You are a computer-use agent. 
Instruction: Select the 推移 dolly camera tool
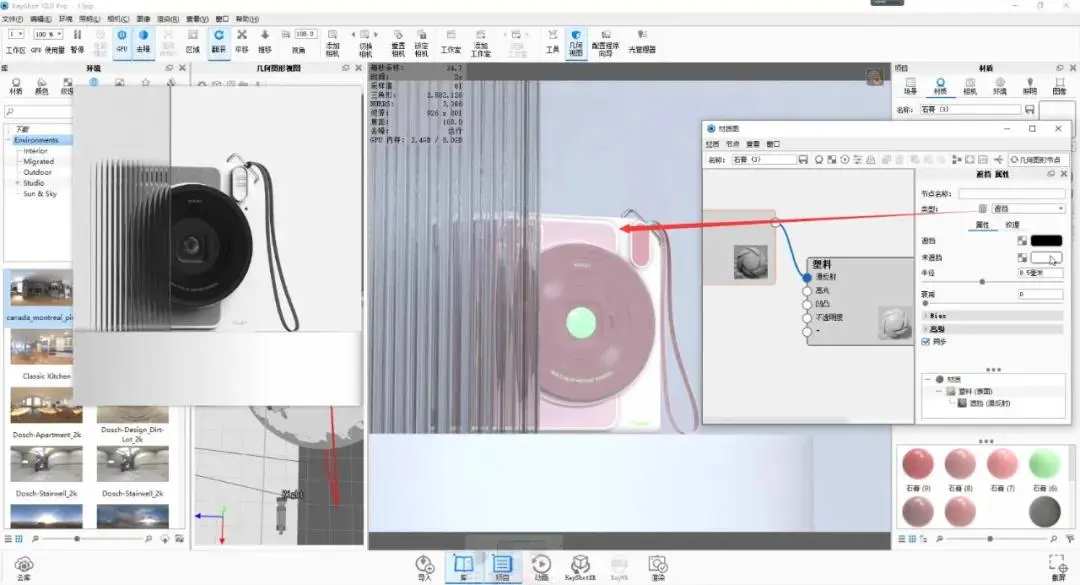(x=264, y=41)
